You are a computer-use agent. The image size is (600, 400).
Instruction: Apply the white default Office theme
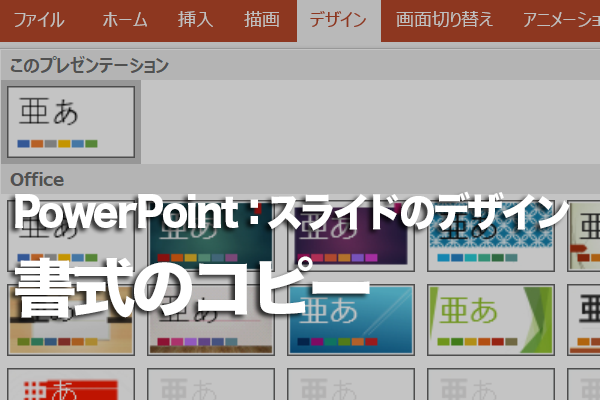pyautogui.click(x=71, y=236)
